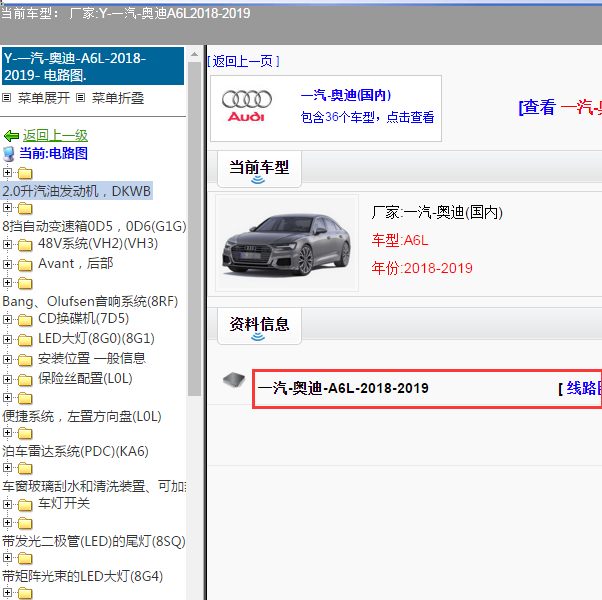Image resolution: width=602 pixels, height=600 pixels.
Task: Open folder icon above 便捷系统，左置方向盘
Action: click(x=25, y=398)
